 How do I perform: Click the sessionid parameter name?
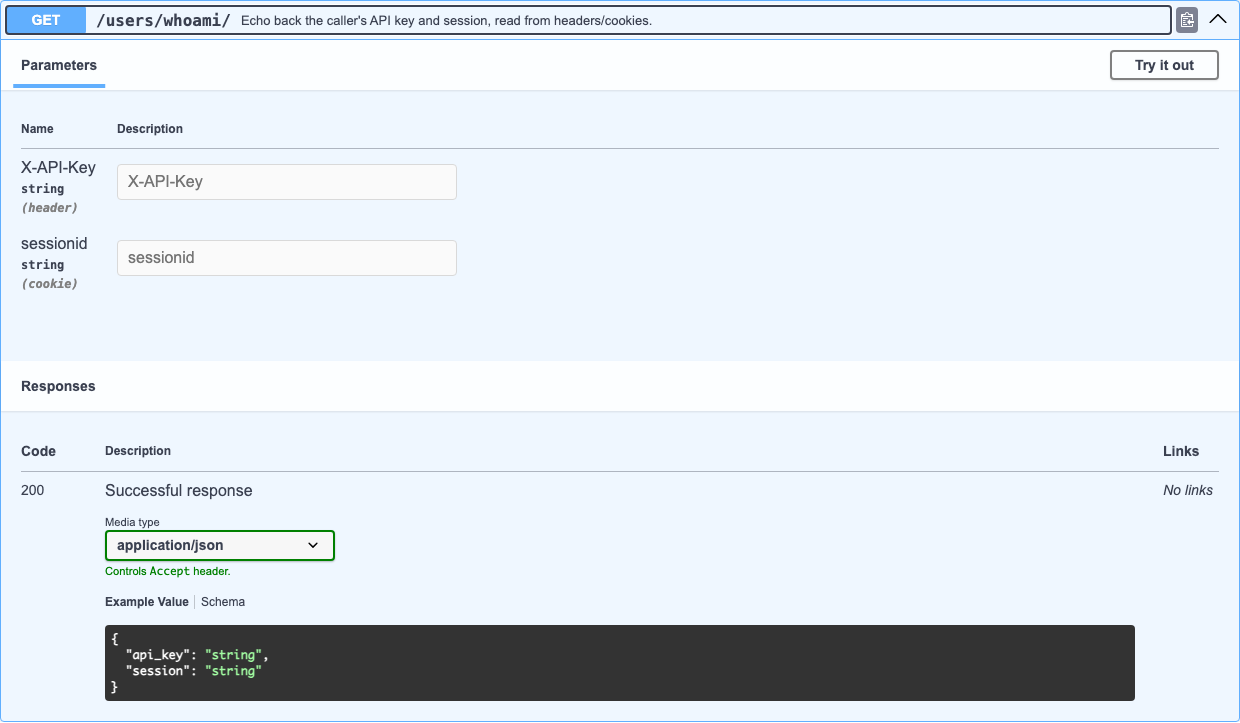[x=54, y=243]
